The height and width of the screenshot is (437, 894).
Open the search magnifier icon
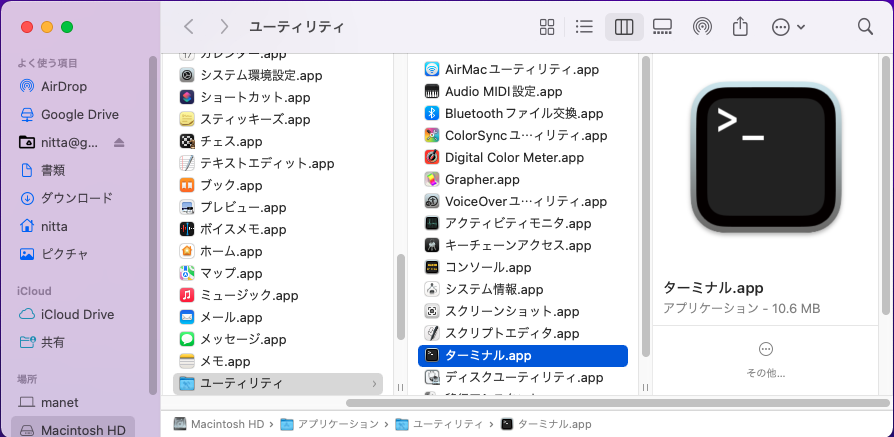(x=865, y=27)
